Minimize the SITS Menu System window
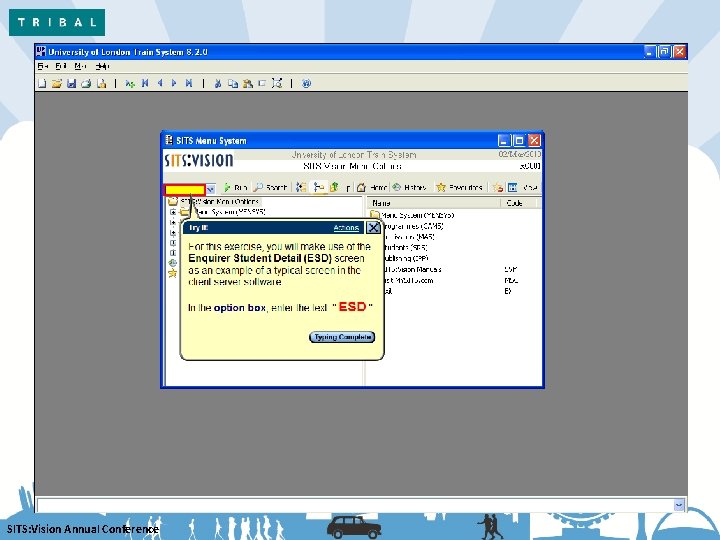Image resolution: width=720 pixels, height=540 pixels. (504, 141)
